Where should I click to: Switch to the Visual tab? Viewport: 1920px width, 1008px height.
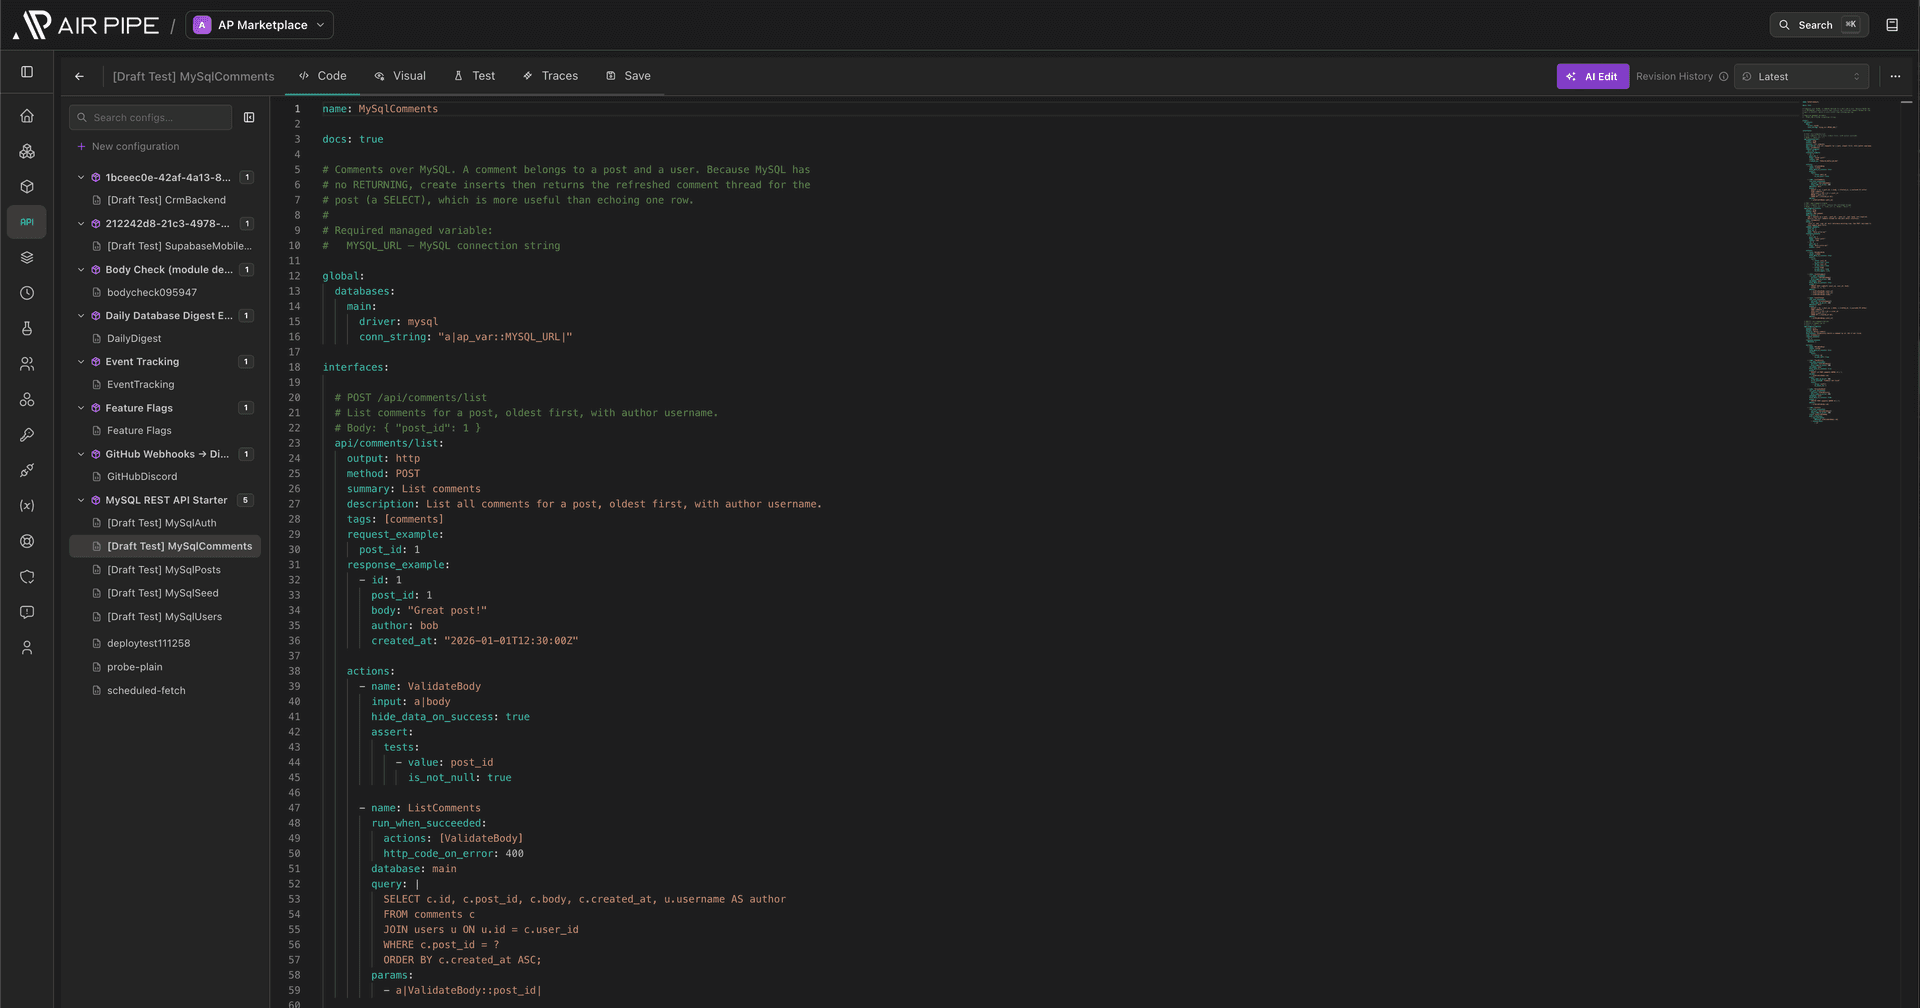(x=400, y=76)
